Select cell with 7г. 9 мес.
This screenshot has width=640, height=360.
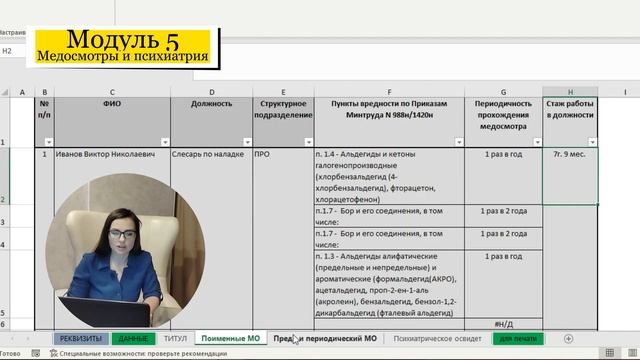pyautogui.click(x=570, y=176)
